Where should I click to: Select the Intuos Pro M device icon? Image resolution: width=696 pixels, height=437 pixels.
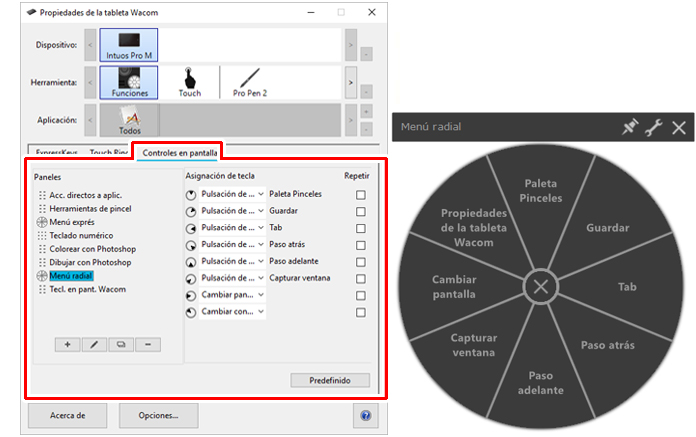130,46
